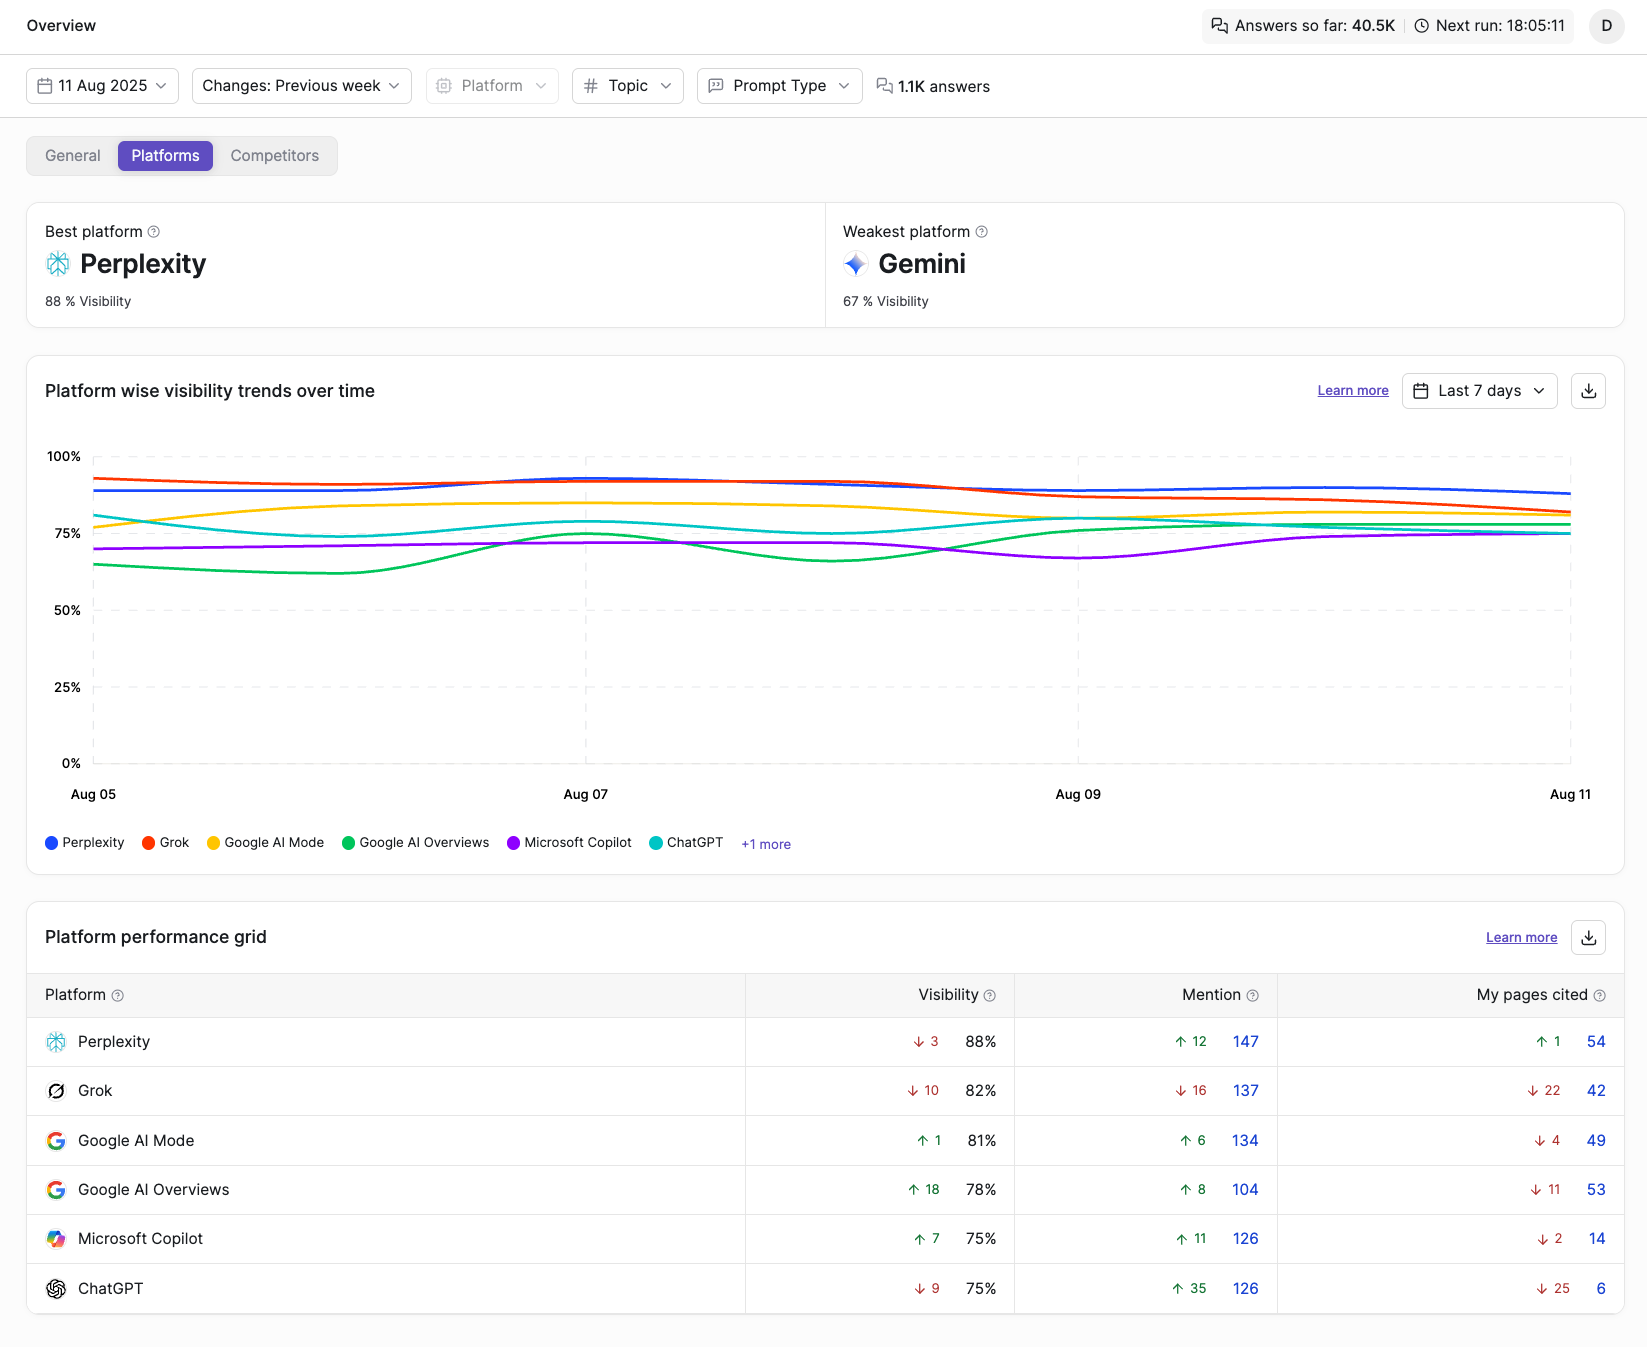Toggle Microsoft Copilot legend entry
This screenshot has width=1647, height=1347.
tap(570, 843)
